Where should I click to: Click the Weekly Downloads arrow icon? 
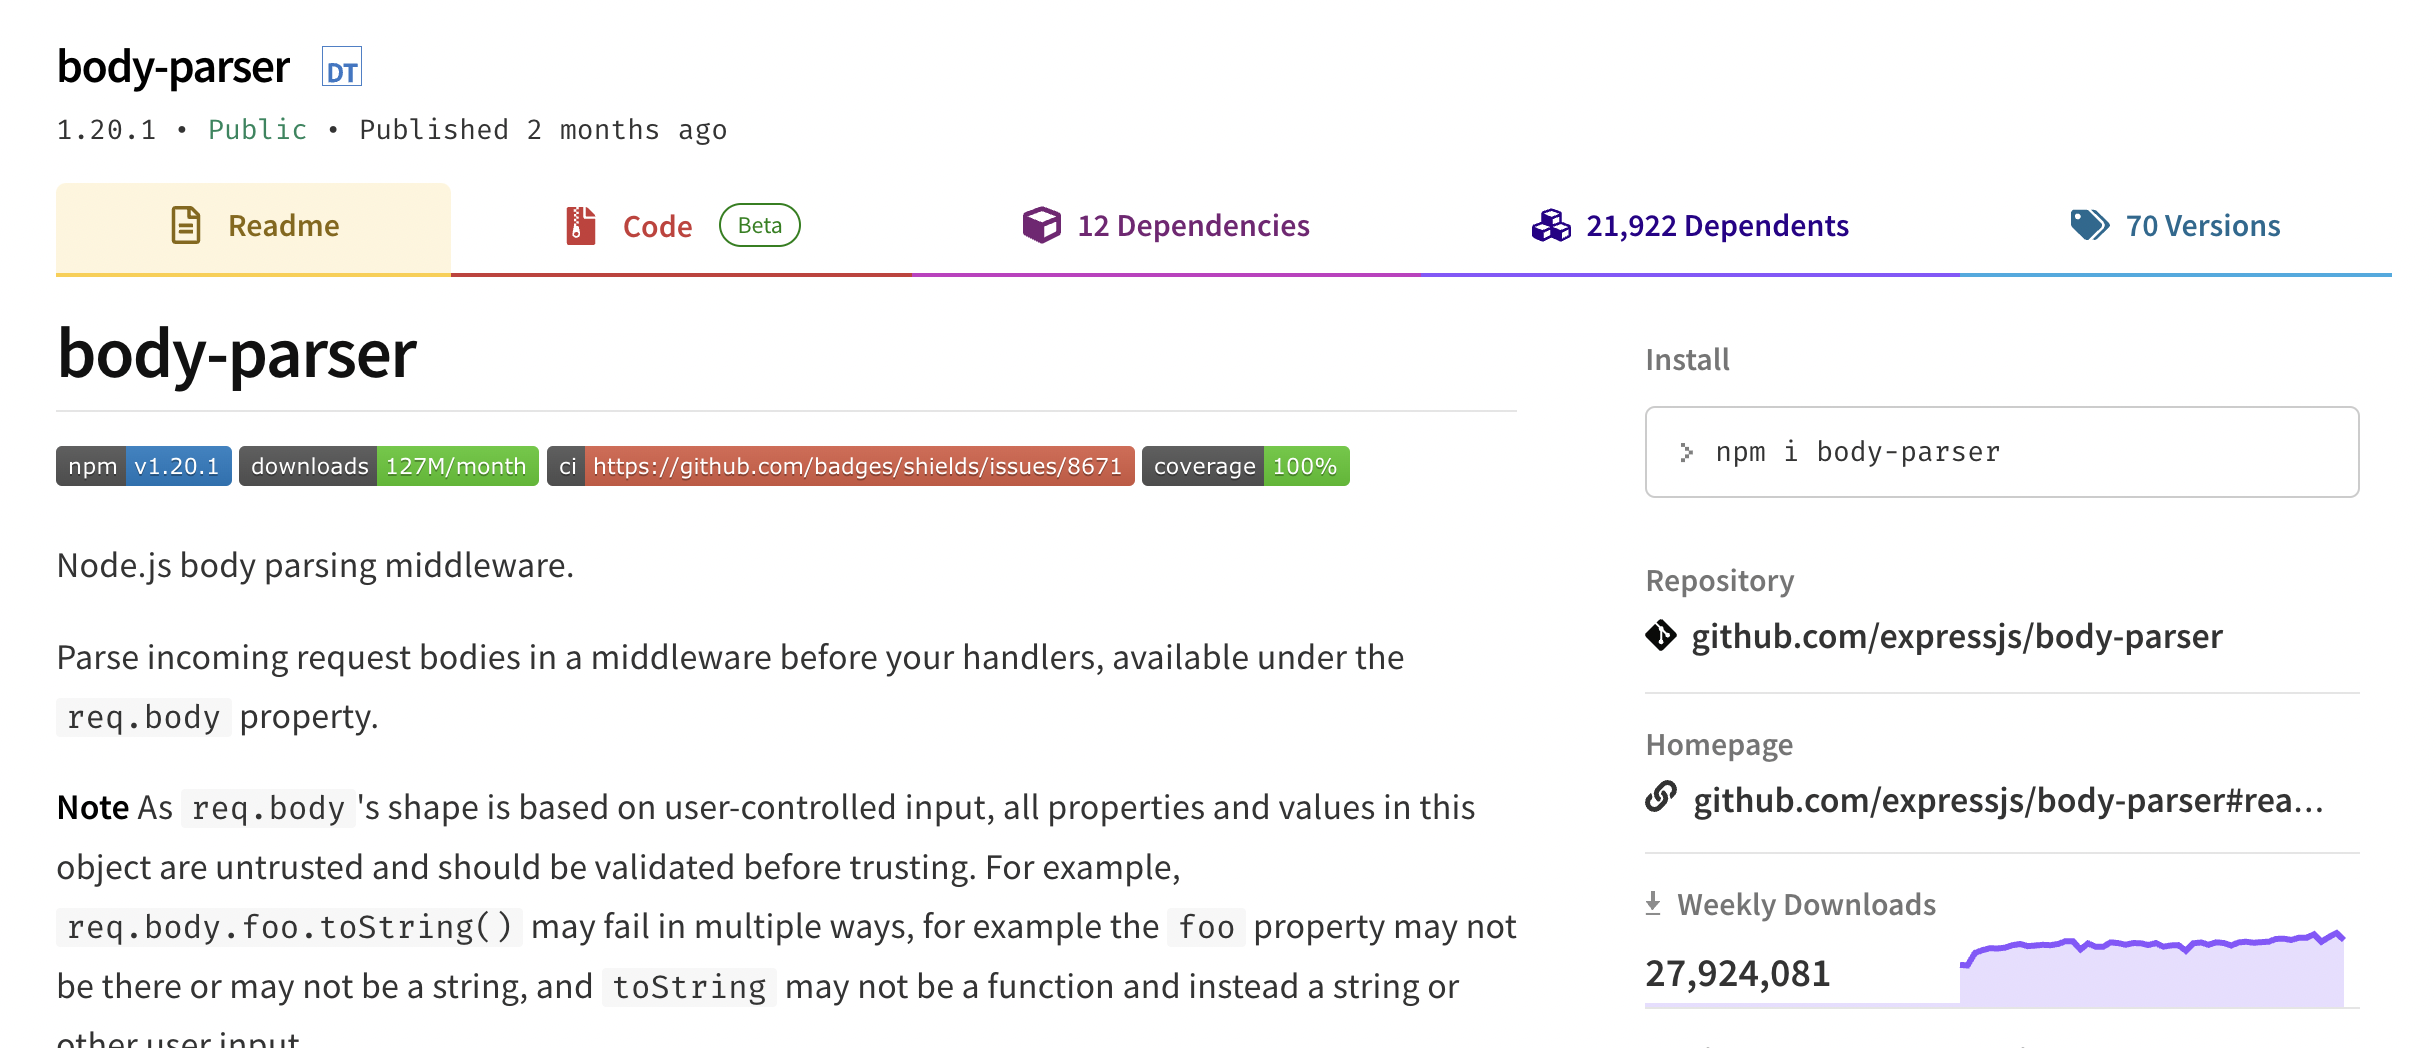[x=1653, y=903]
